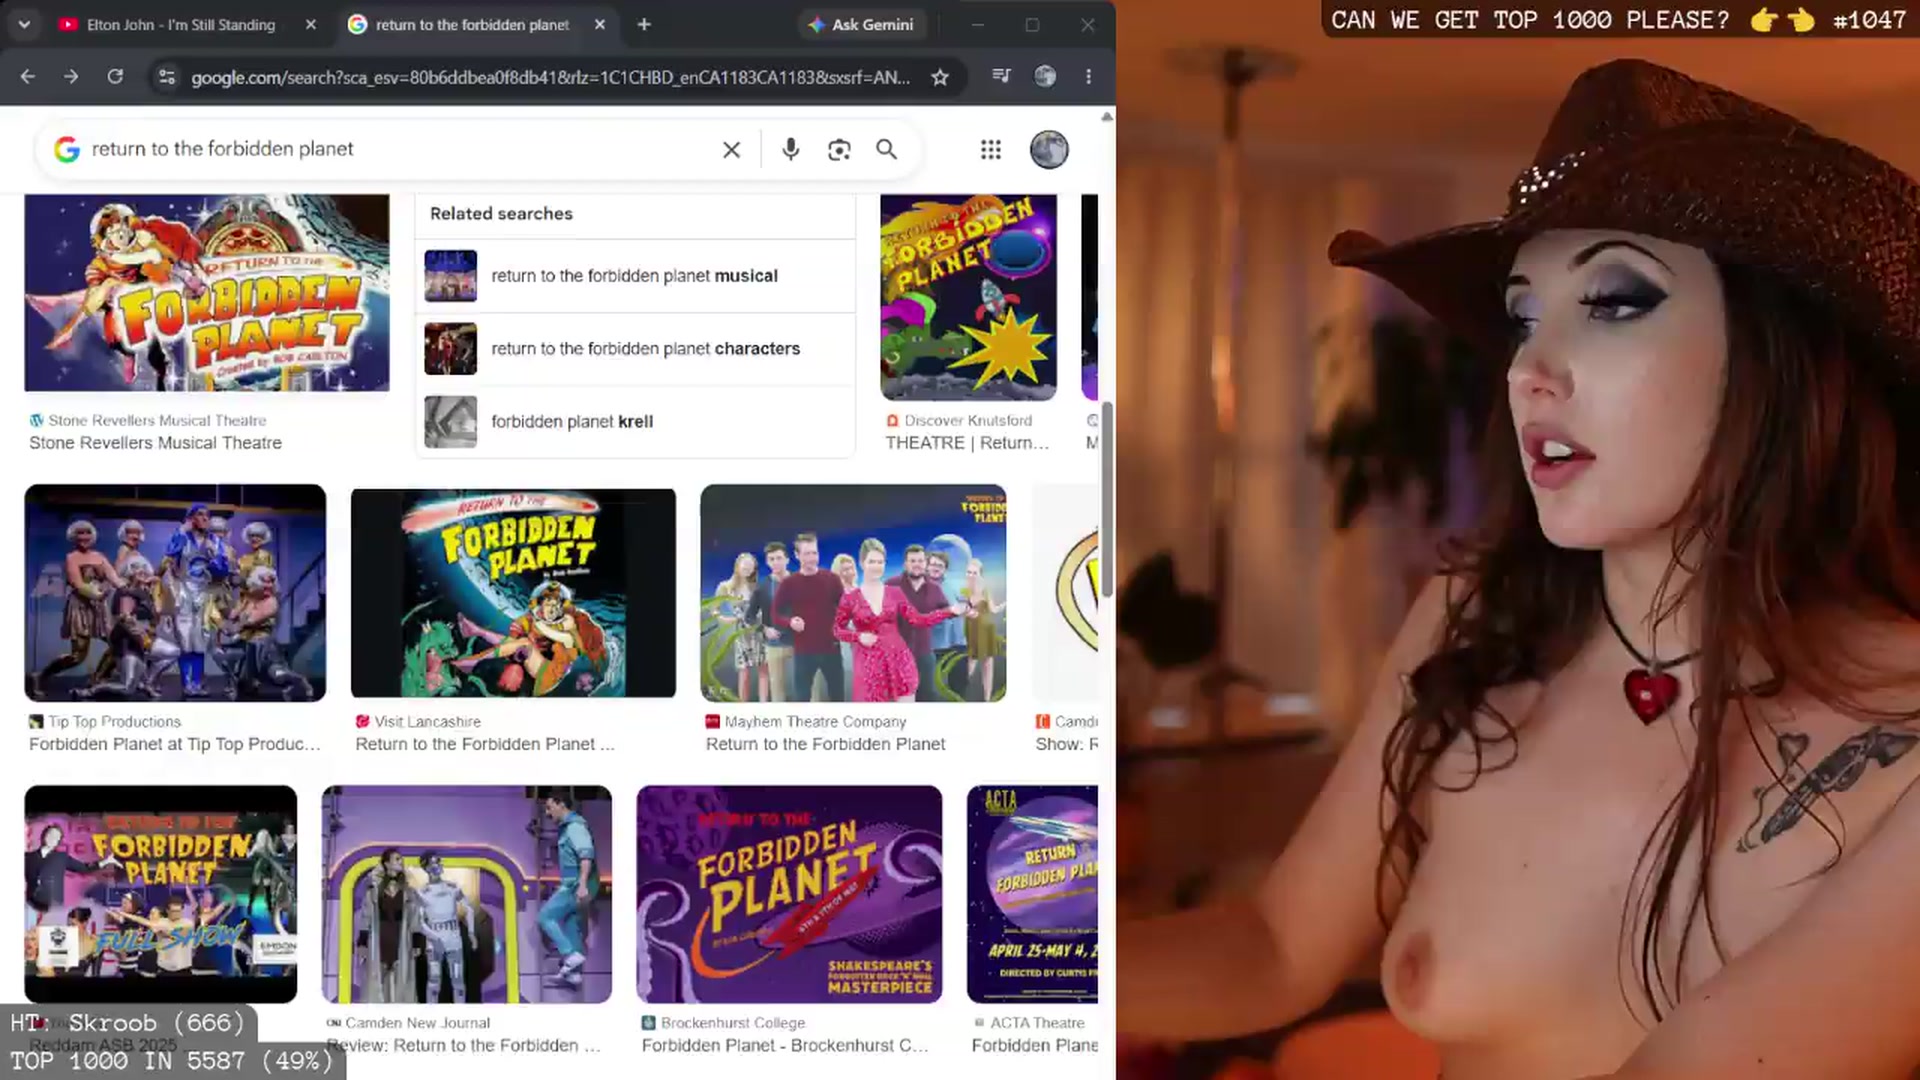This screenshot has height=1080, width=1920.
Task: Open thumbnail beside the krell related search
Action: (x=451, y=422)
